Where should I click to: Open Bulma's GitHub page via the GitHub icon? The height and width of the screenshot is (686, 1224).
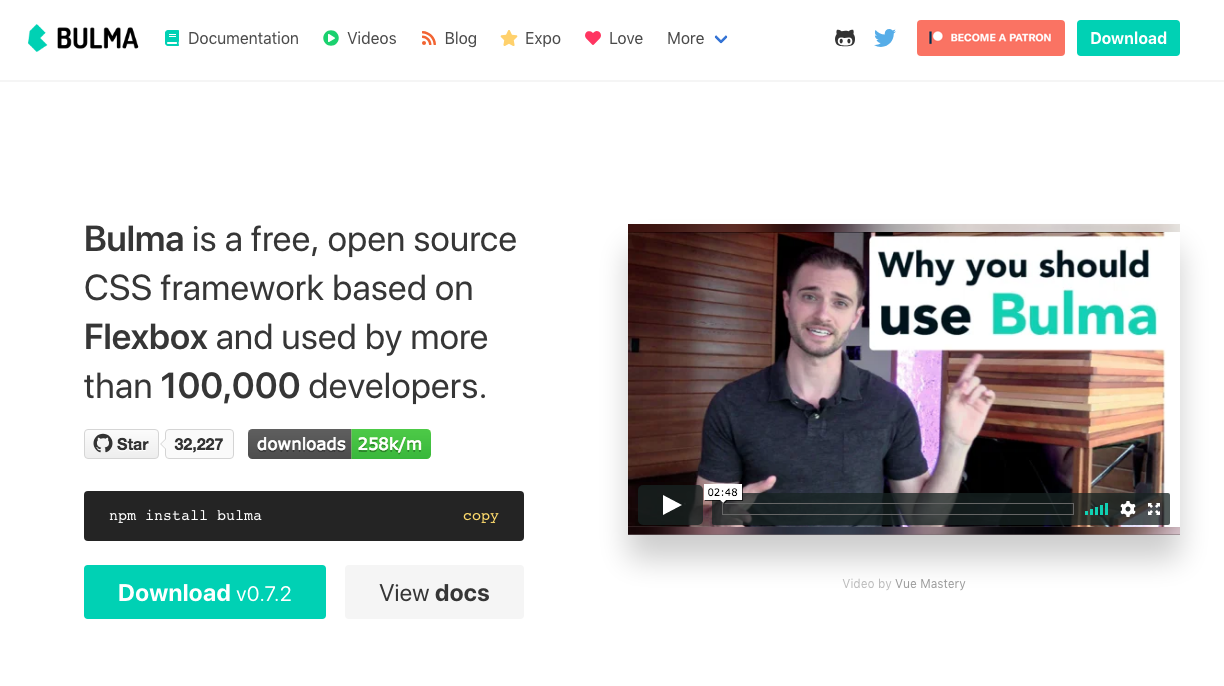click(x=845, y=37)
